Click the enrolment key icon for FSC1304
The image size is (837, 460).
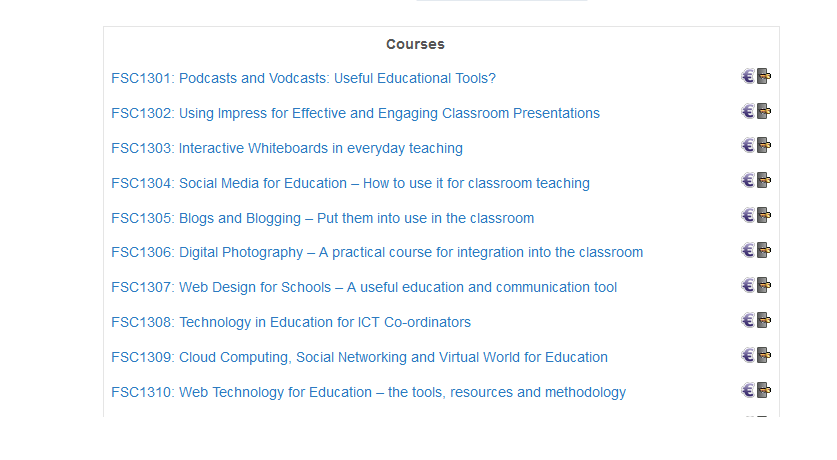pos(764,181)
